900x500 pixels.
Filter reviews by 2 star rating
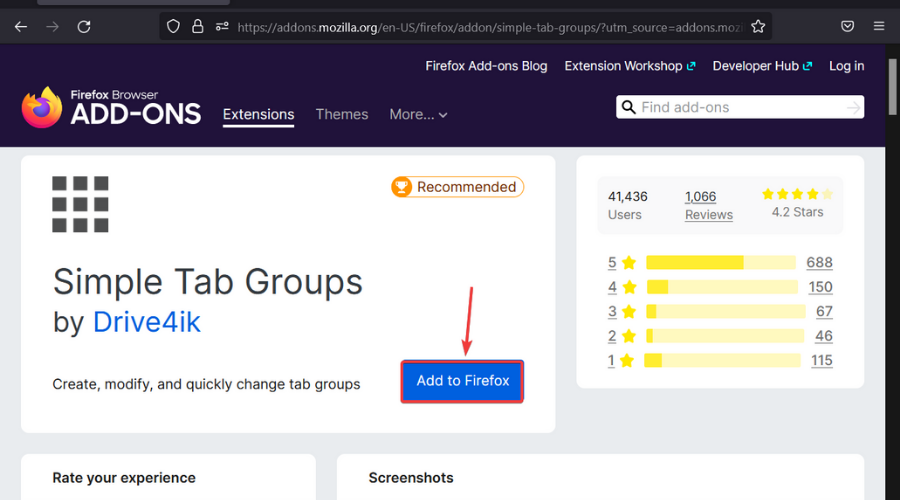pyautogui.click(x=622, y=336)
